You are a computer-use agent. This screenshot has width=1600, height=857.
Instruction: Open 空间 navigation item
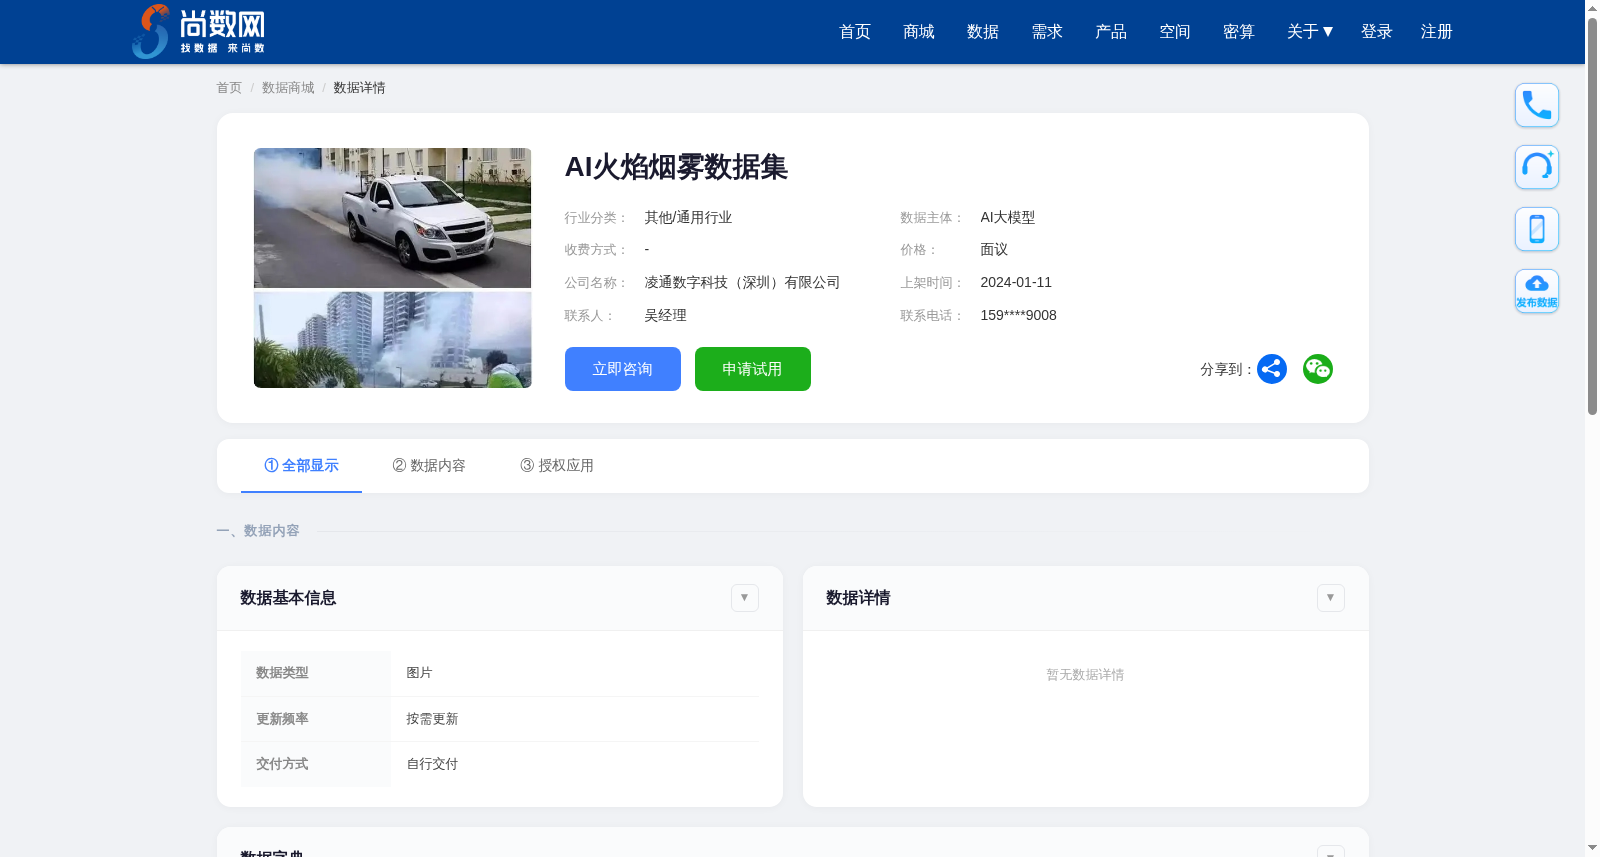coord(1175,32)
